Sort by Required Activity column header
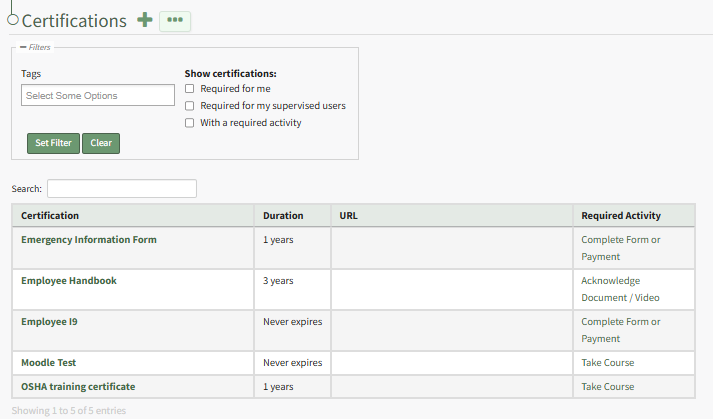The image size is (713, 419). point(621,216)
